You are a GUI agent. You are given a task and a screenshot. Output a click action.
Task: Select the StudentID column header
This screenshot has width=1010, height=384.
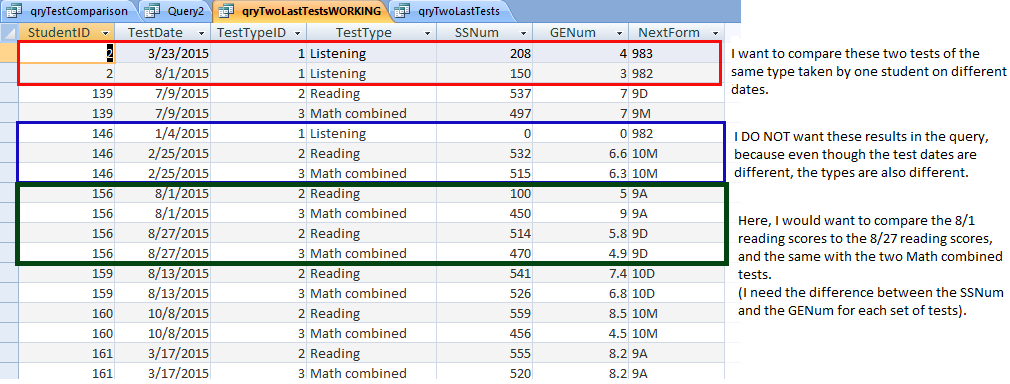[x=67, y=33]
